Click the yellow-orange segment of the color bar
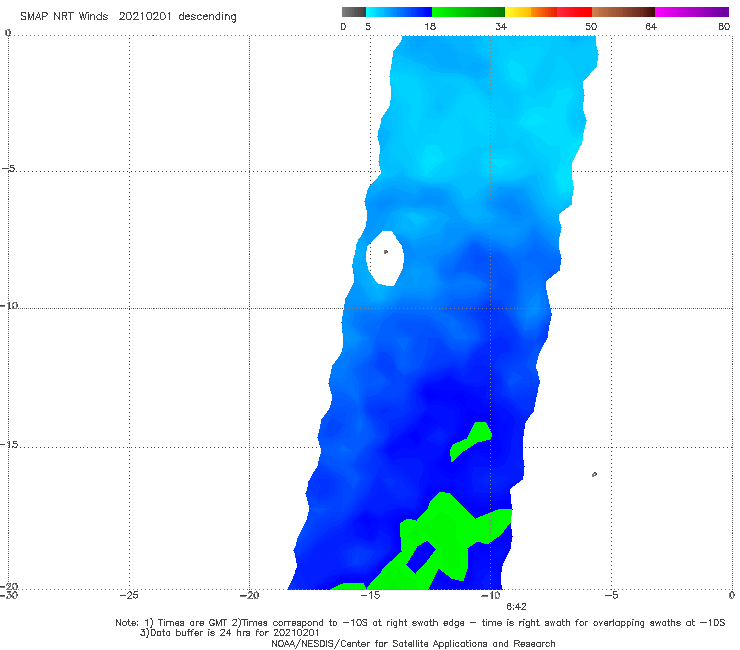This screenshot has width=740, height=650. [x=530, y=12]
